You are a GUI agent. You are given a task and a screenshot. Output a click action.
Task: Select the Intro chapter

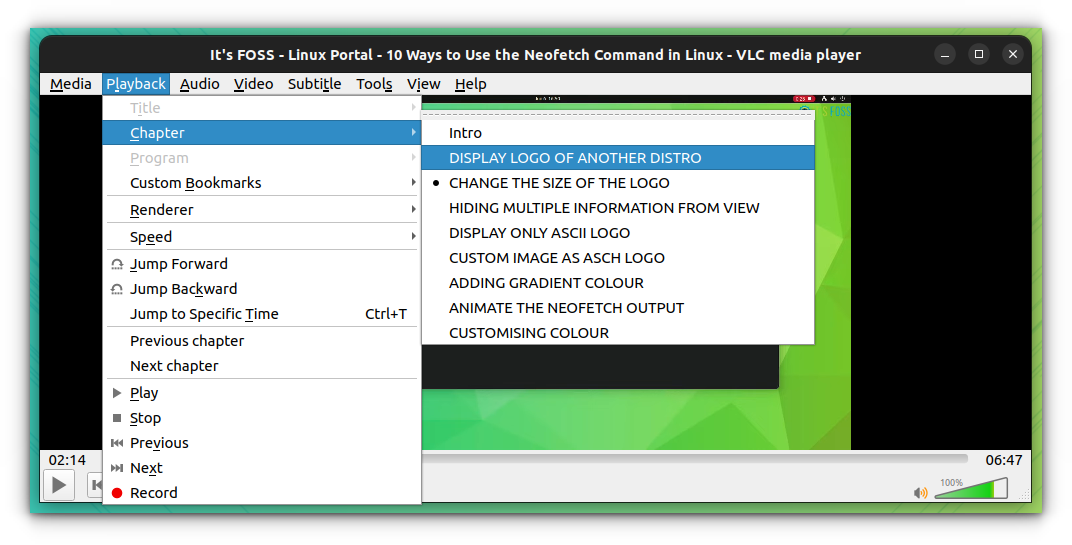[x=465, y=133]
